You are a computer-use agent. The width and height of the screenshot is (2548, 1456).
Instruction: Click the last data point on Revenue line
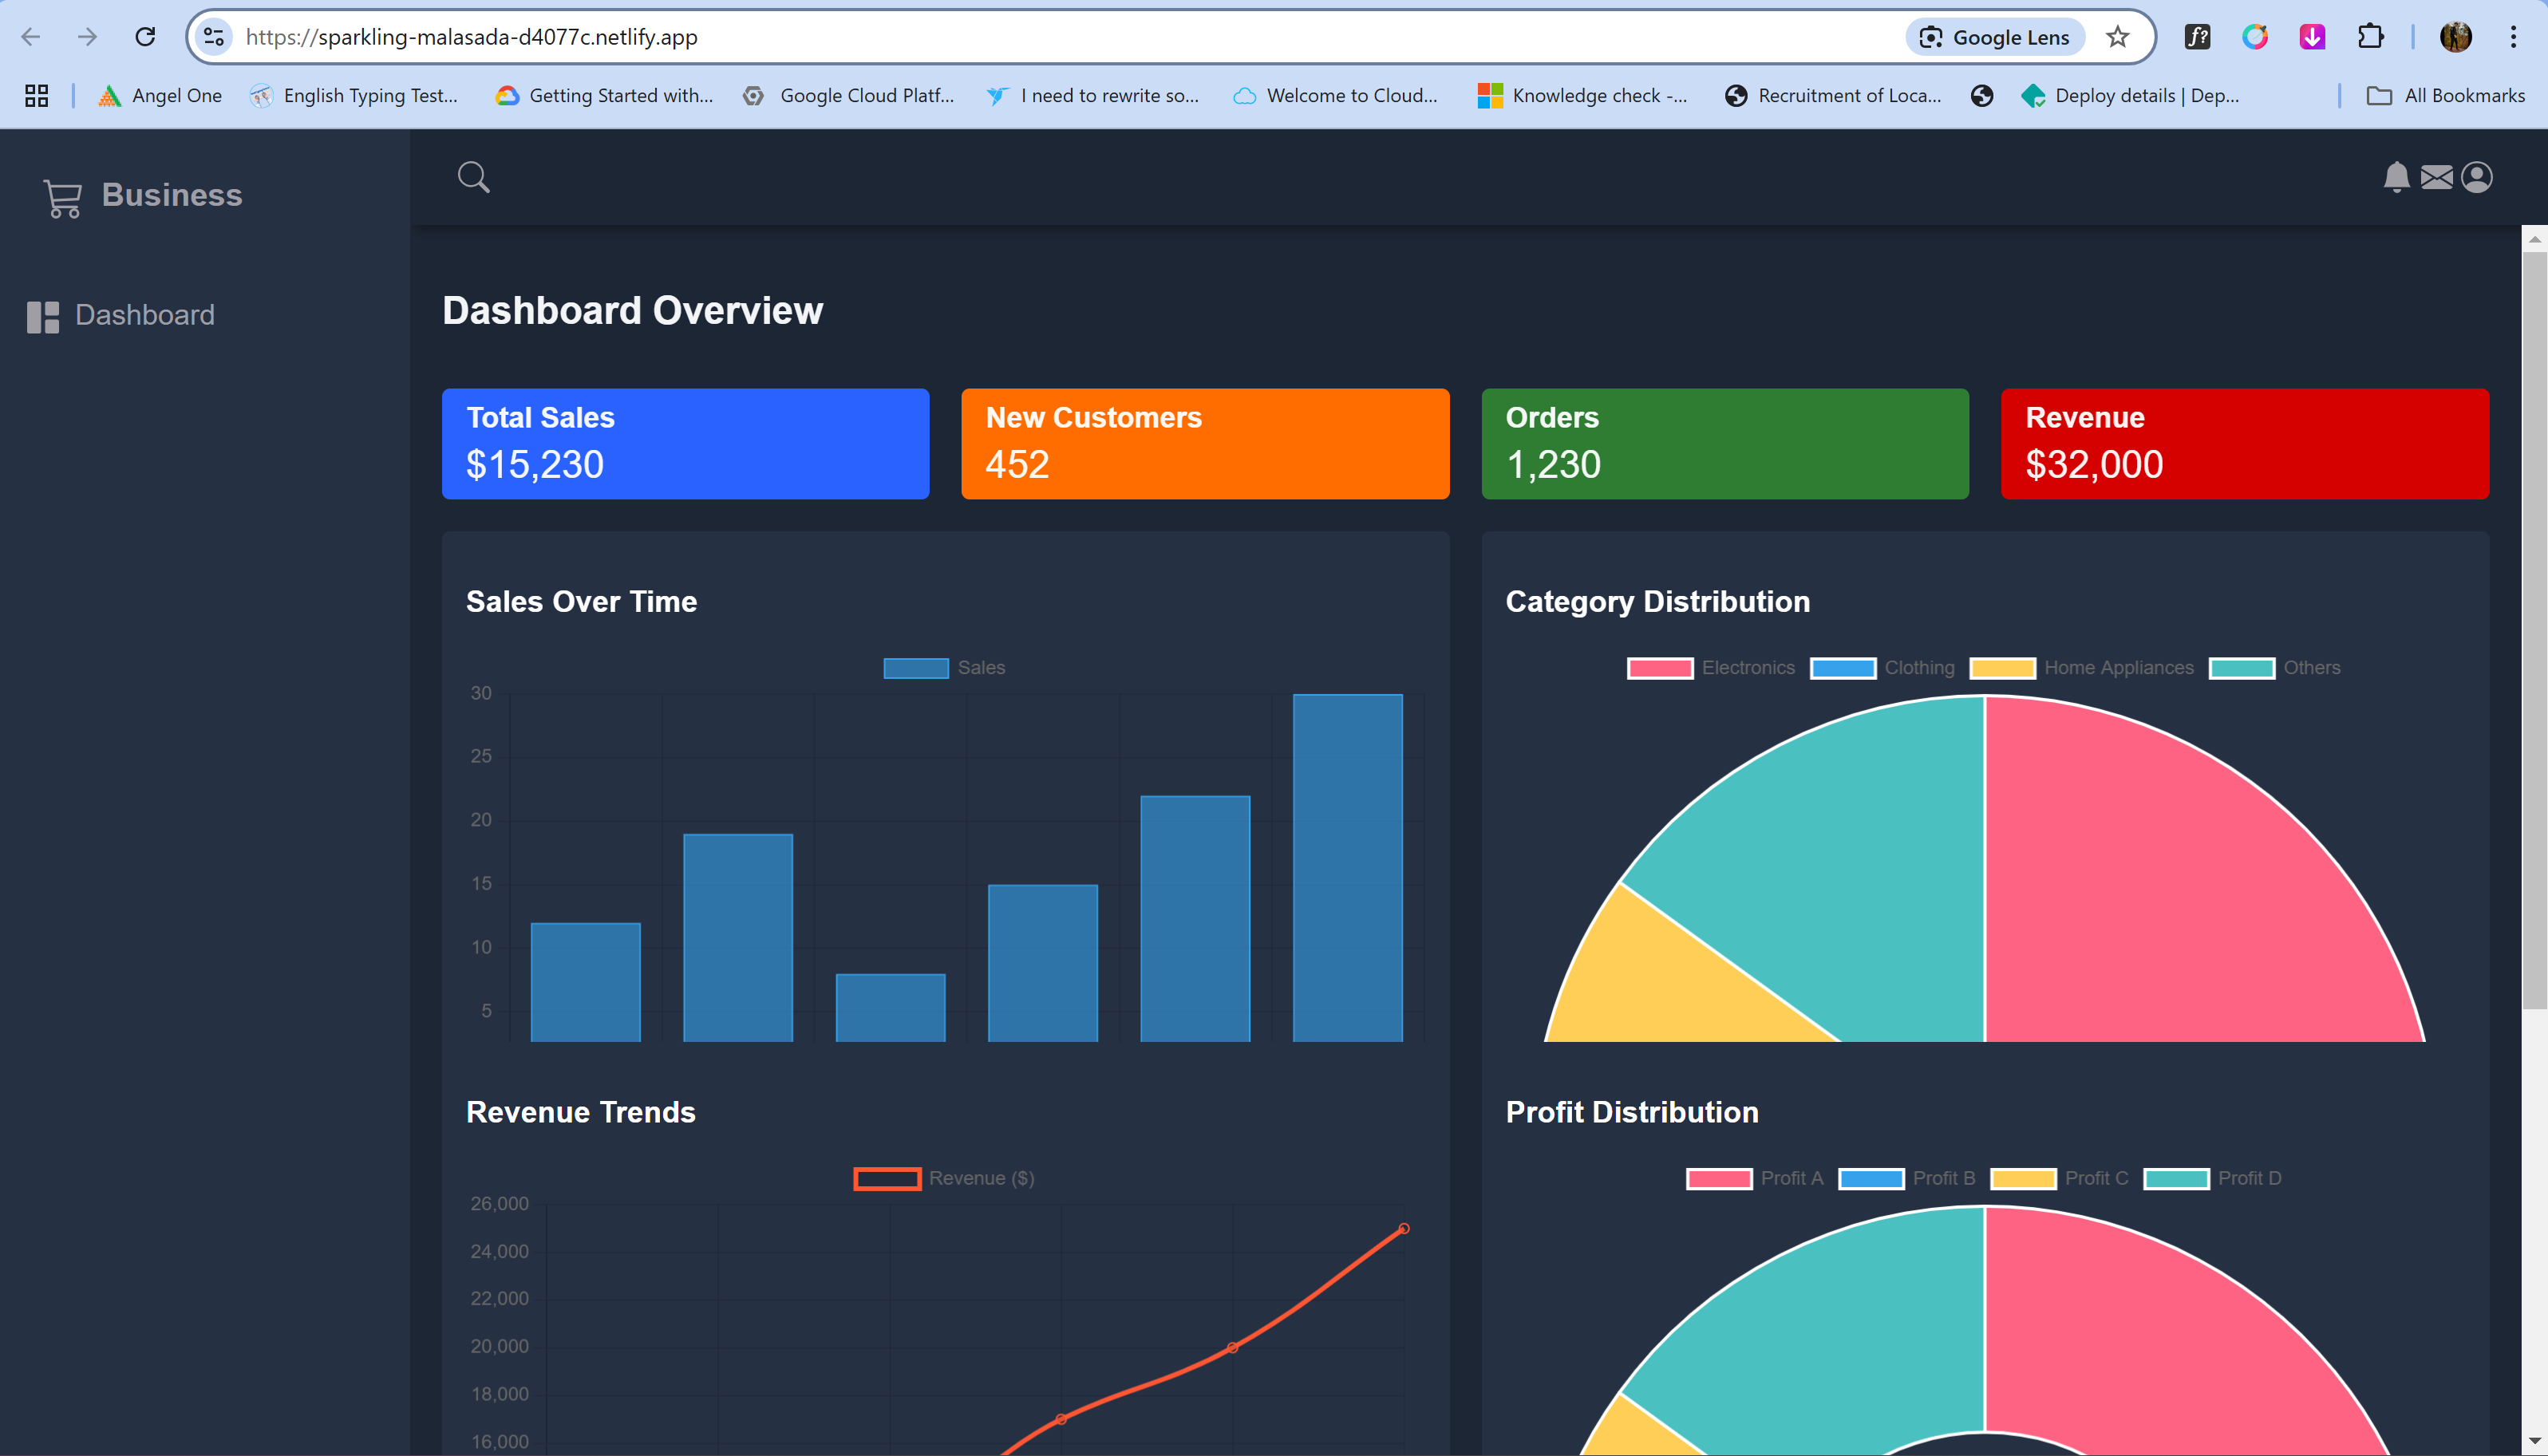point(1403,1228)
